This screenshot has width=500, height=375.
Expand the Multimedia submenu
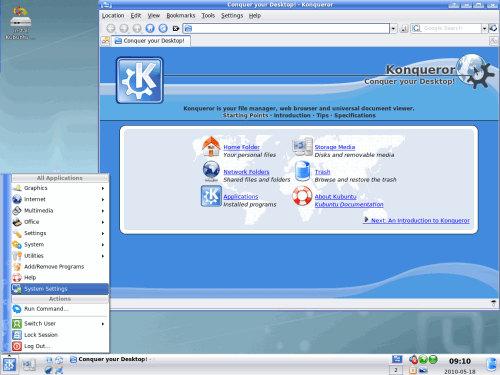coord(60,211)
